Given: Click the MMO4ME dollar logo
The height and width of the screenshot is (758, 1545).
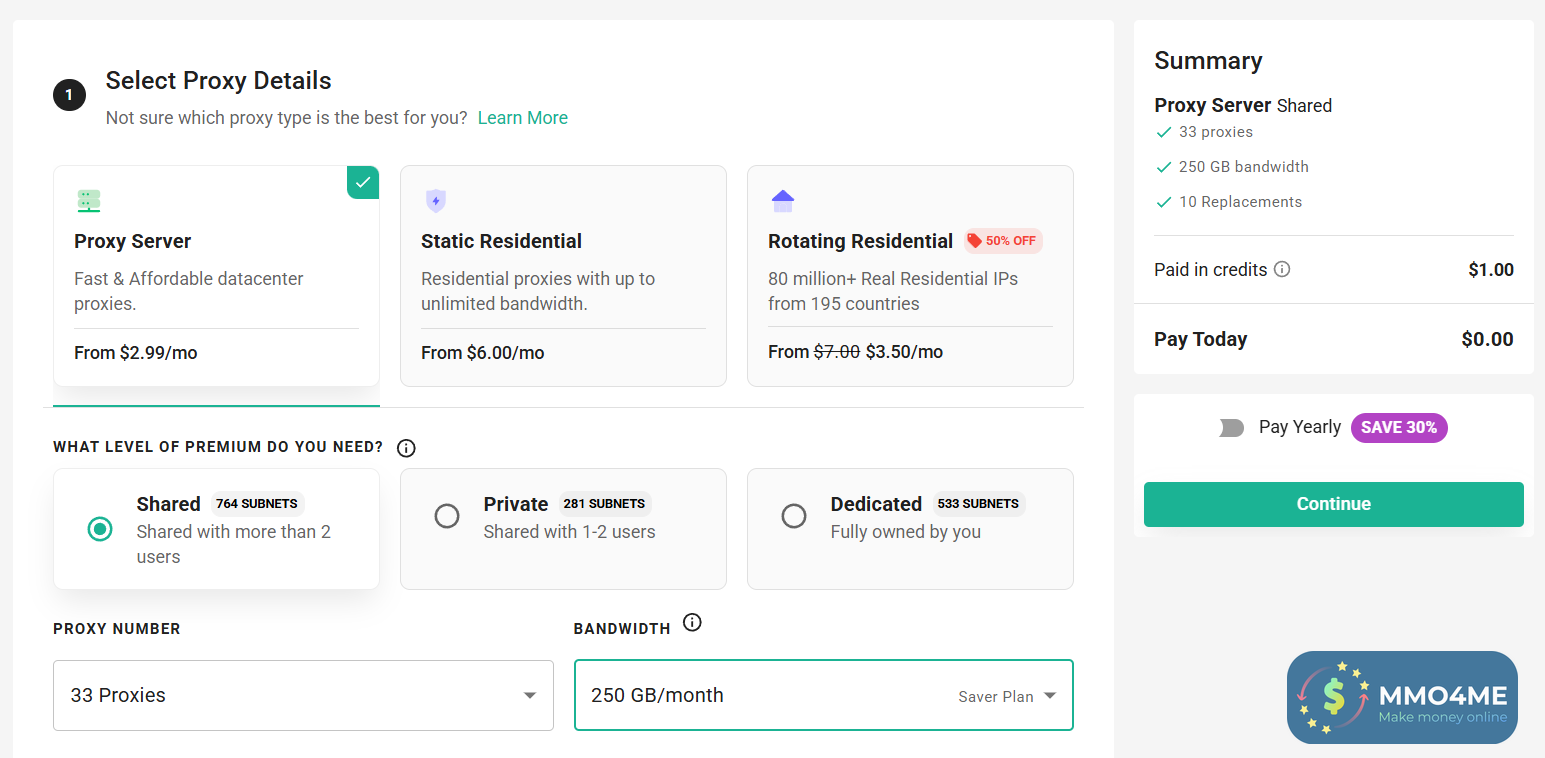Looking at the screenshot, I should pos(1333,696).
